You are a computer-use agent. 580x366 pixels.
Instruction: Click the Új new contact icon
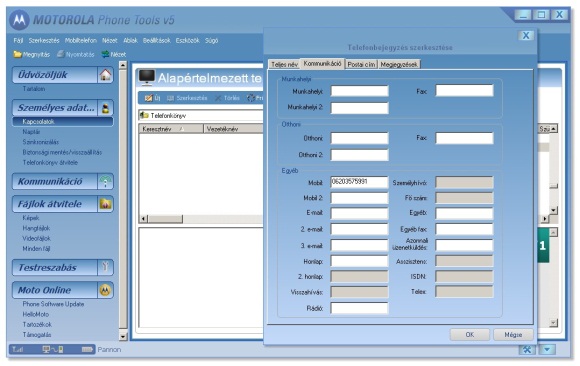(x=149, y=98)
